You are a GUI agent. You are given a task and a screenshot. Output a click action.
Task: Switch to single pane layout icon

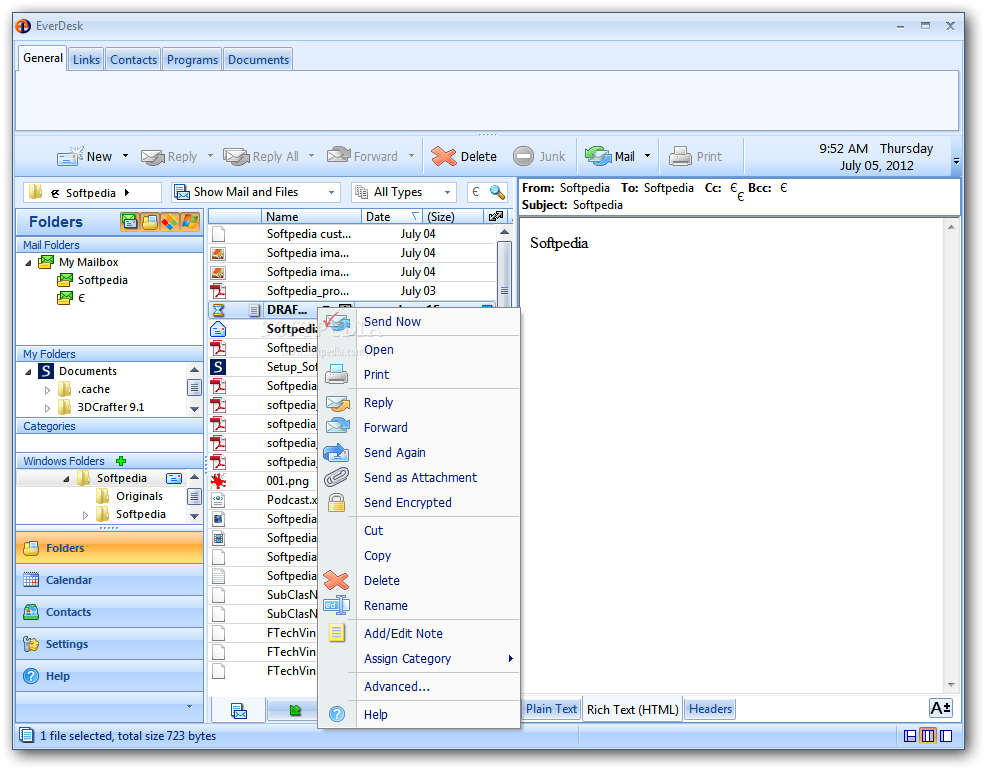(x=946, y=736)
